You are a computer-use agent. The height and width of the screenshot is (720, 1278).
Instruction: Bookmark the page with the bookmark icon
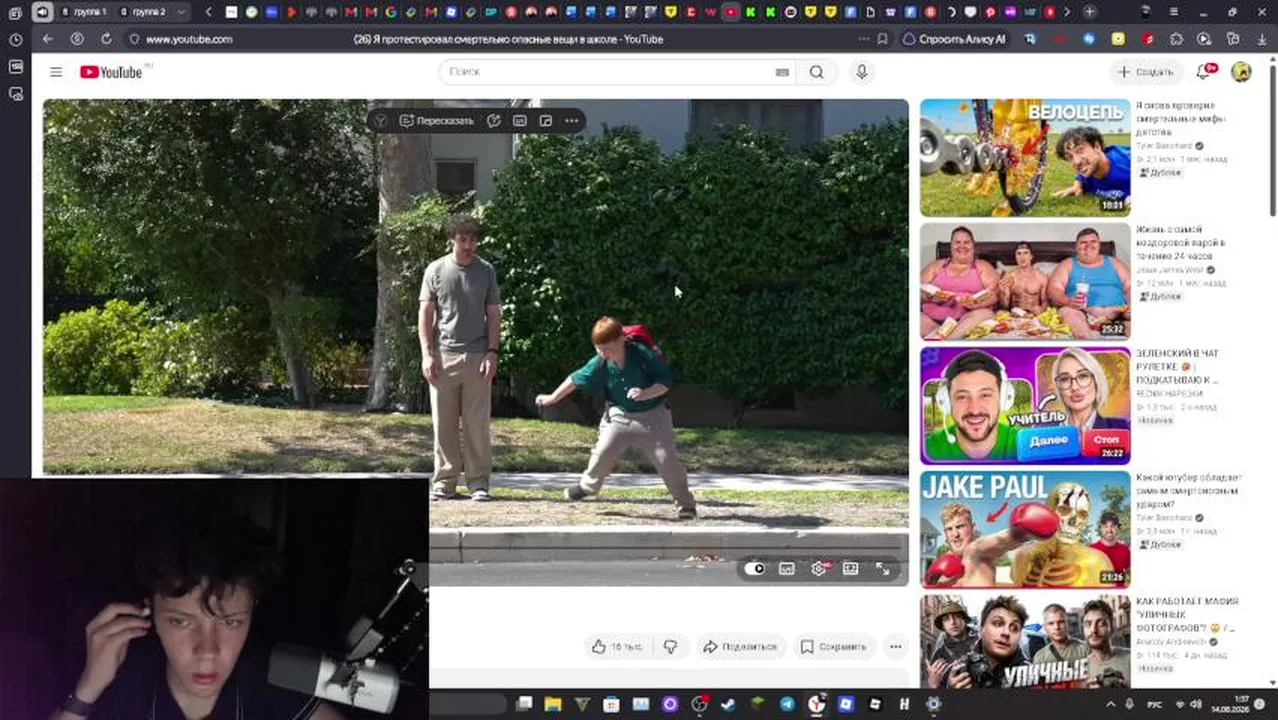coord(882,39)
